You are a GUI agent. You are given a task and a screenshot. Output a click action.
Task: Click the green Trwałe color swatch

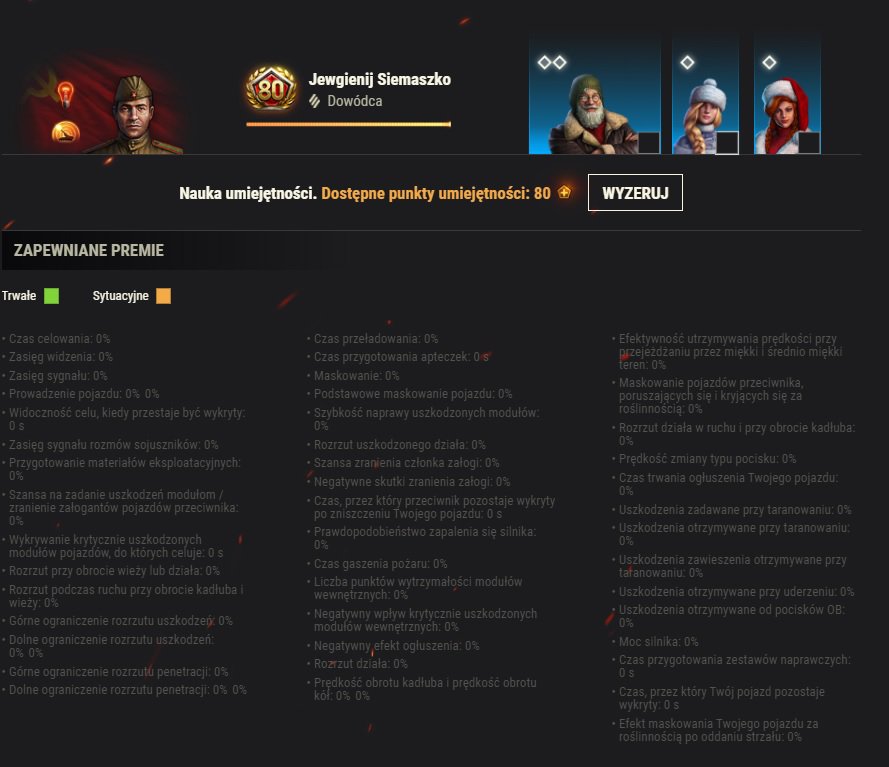pos(52,296)
